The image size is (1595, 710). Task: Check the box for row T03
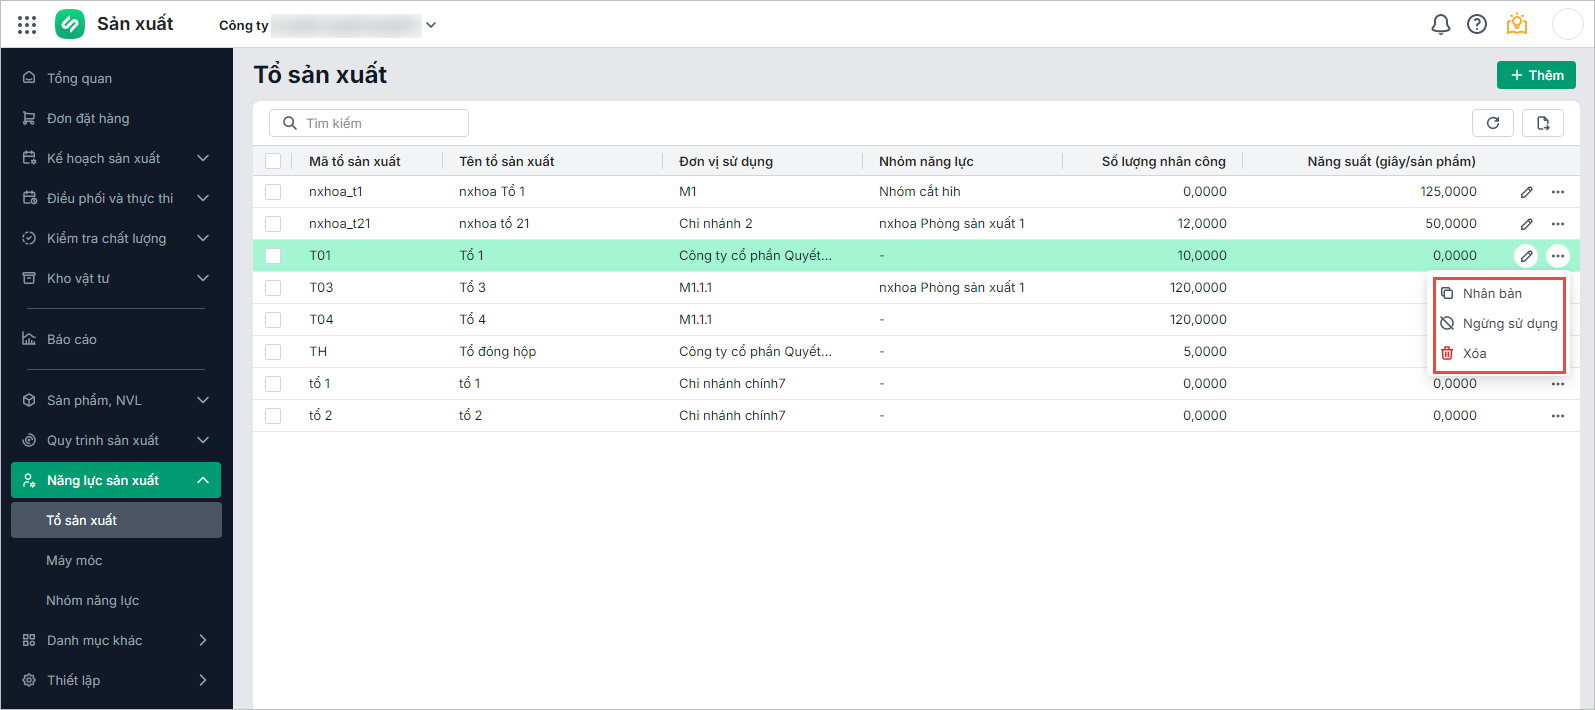(x=273, y=288)
